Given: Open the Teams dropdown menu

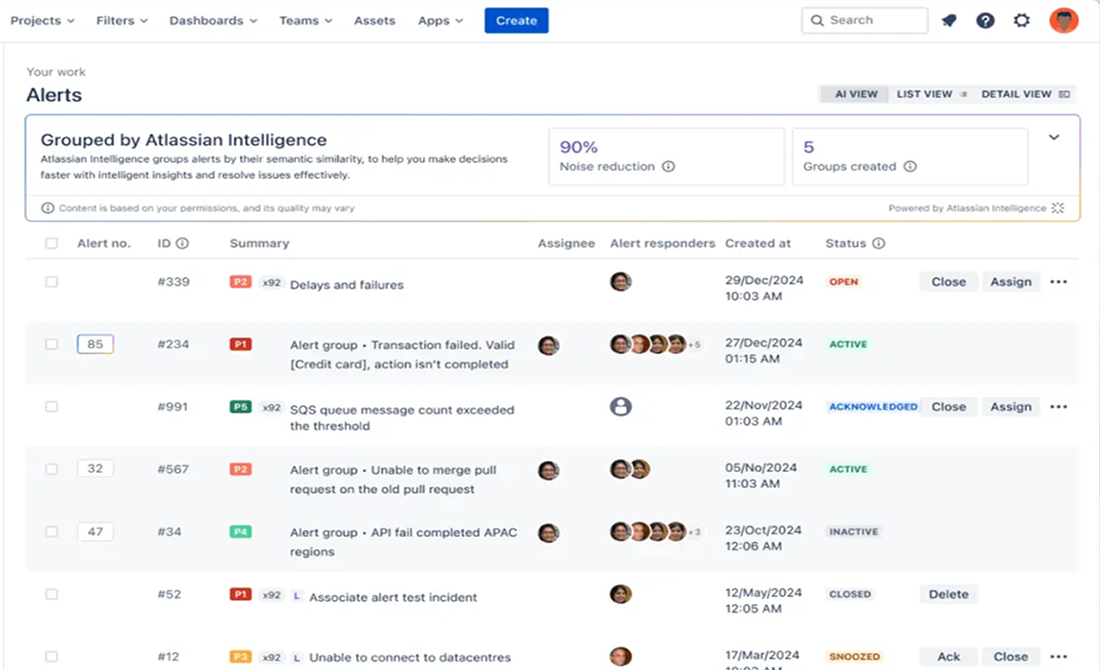Looking at the screenshot, I should point(306,20).
